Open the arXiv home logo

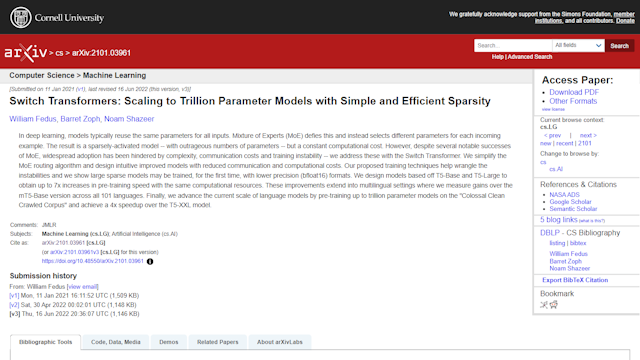click(25, 53)
